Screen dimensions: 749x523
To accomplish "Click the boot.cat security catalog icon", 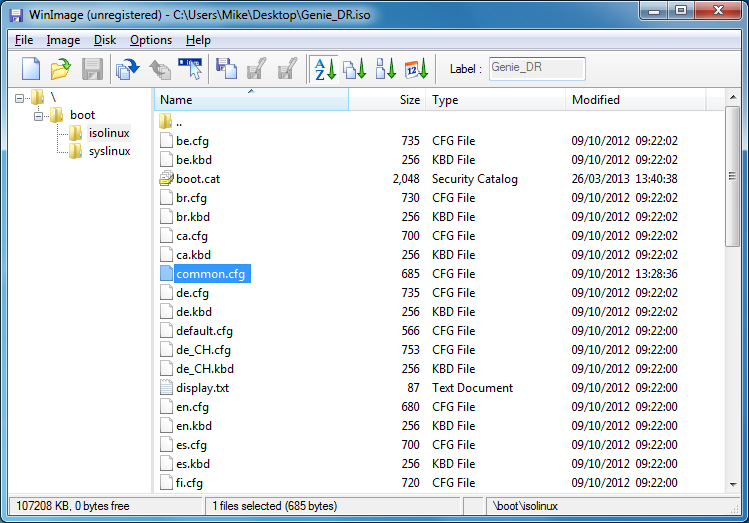I will [166, 178].
